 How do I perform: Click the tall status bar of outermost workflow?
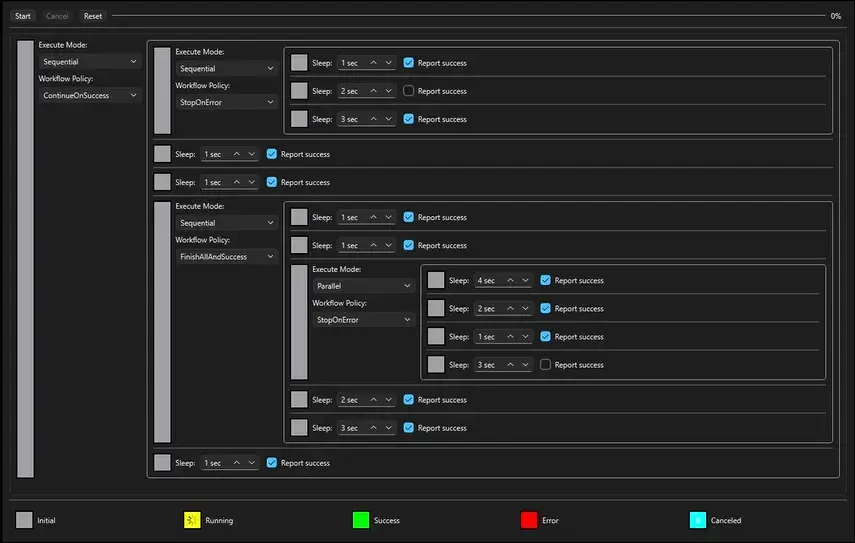[25, 259]
